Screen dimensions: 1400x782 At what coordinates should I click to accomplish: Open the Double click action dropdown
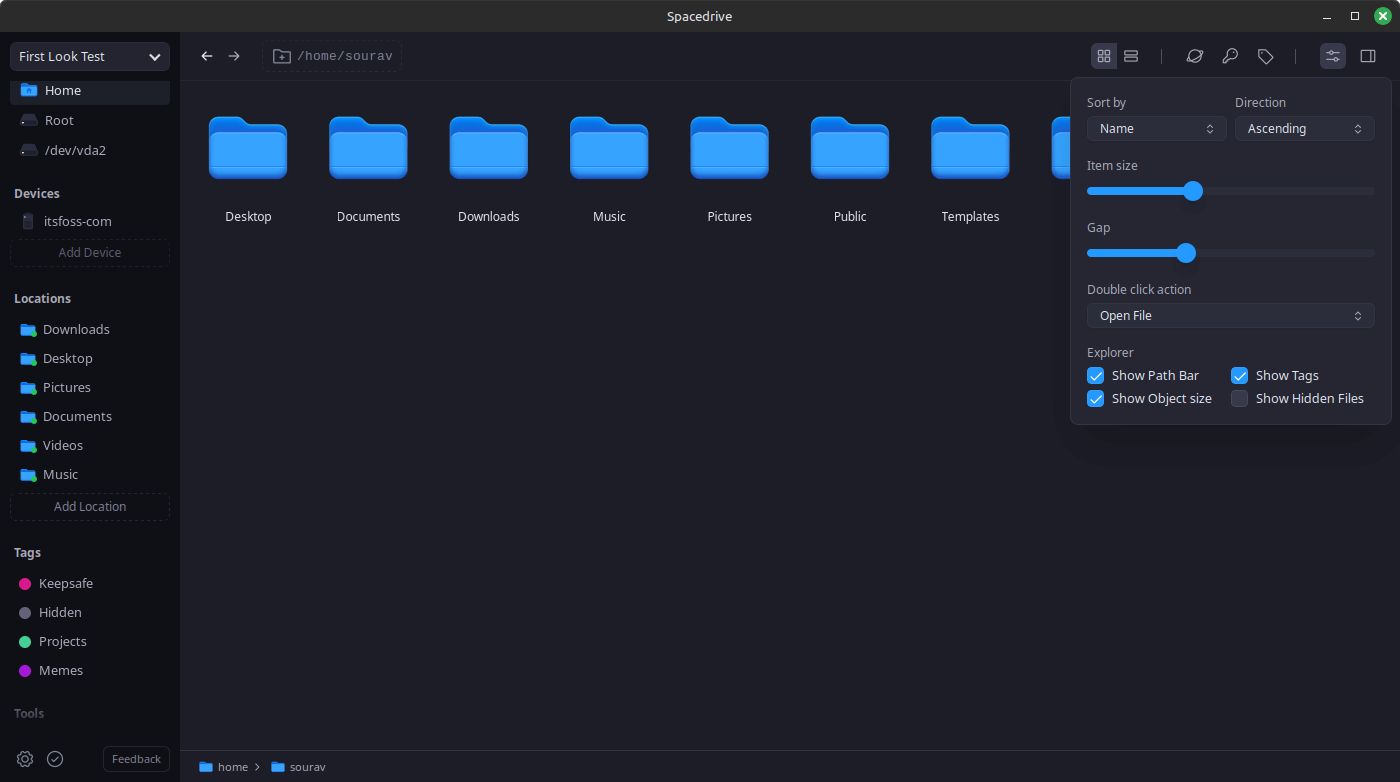[x=1230, y=316]
